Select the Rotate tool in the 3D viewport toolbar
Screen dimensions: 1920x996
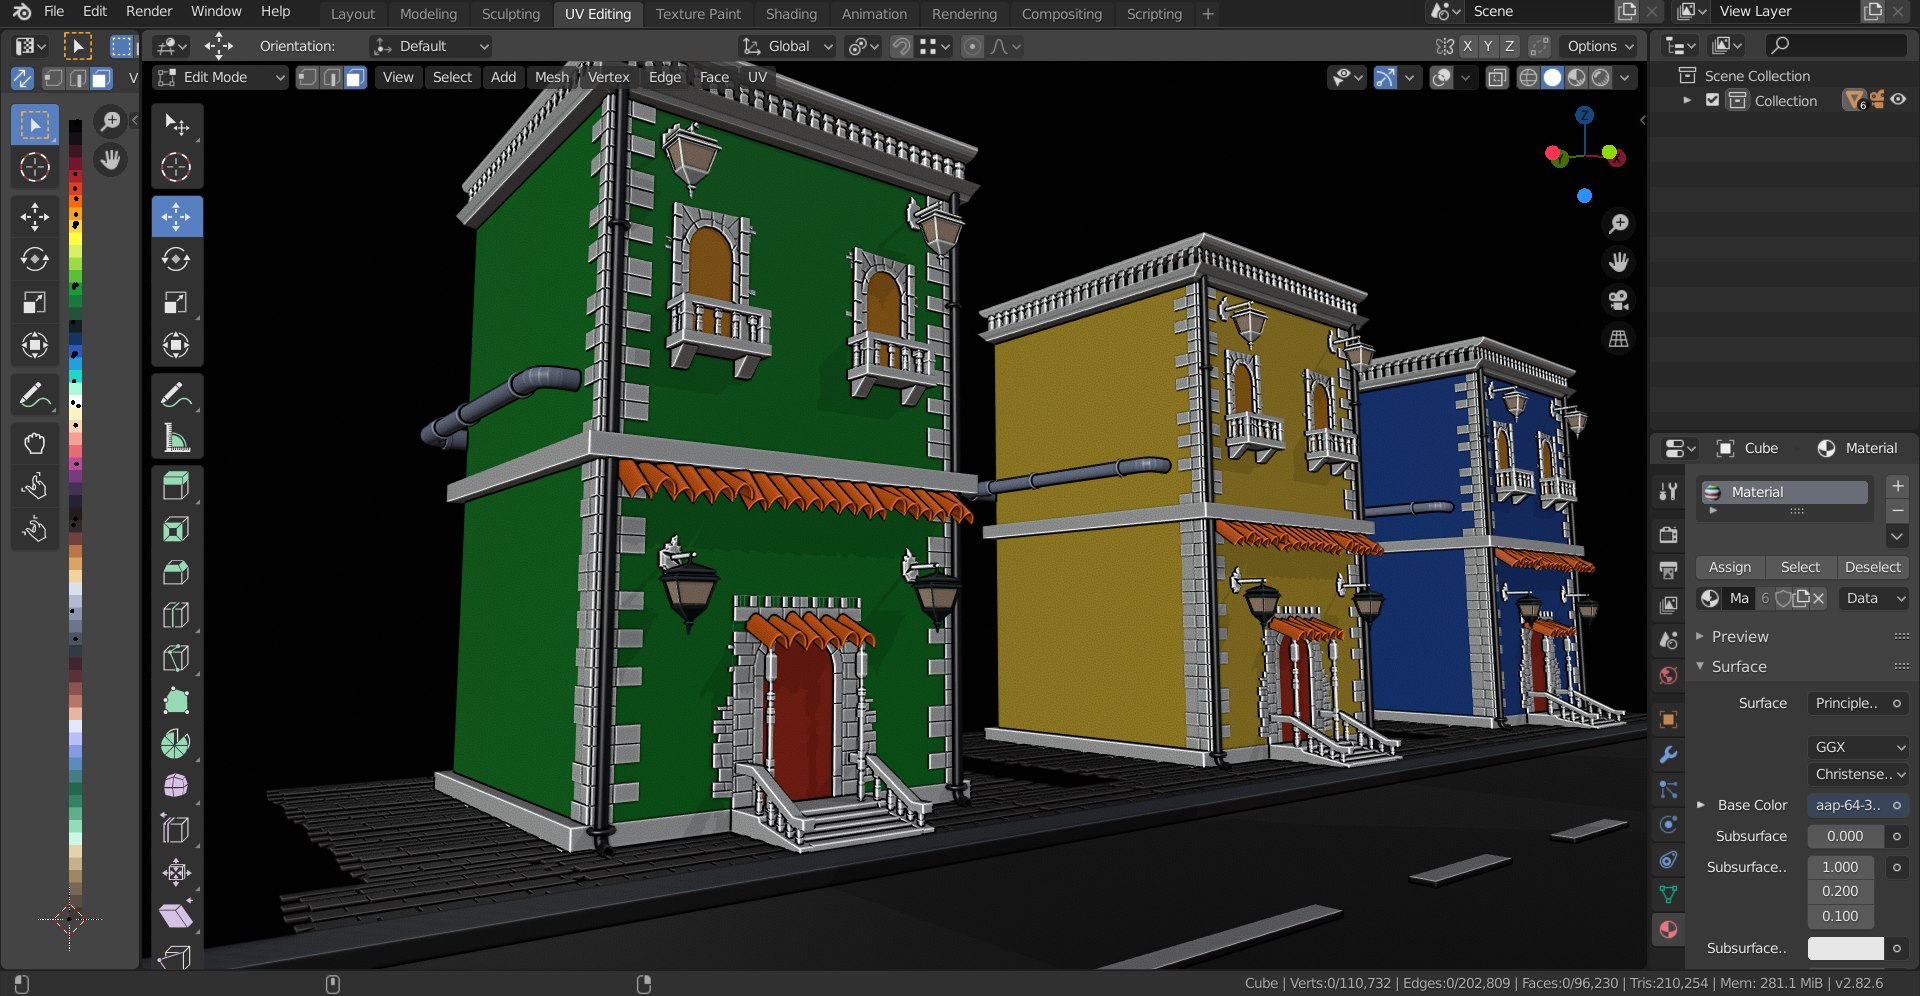tap(177, 259)
